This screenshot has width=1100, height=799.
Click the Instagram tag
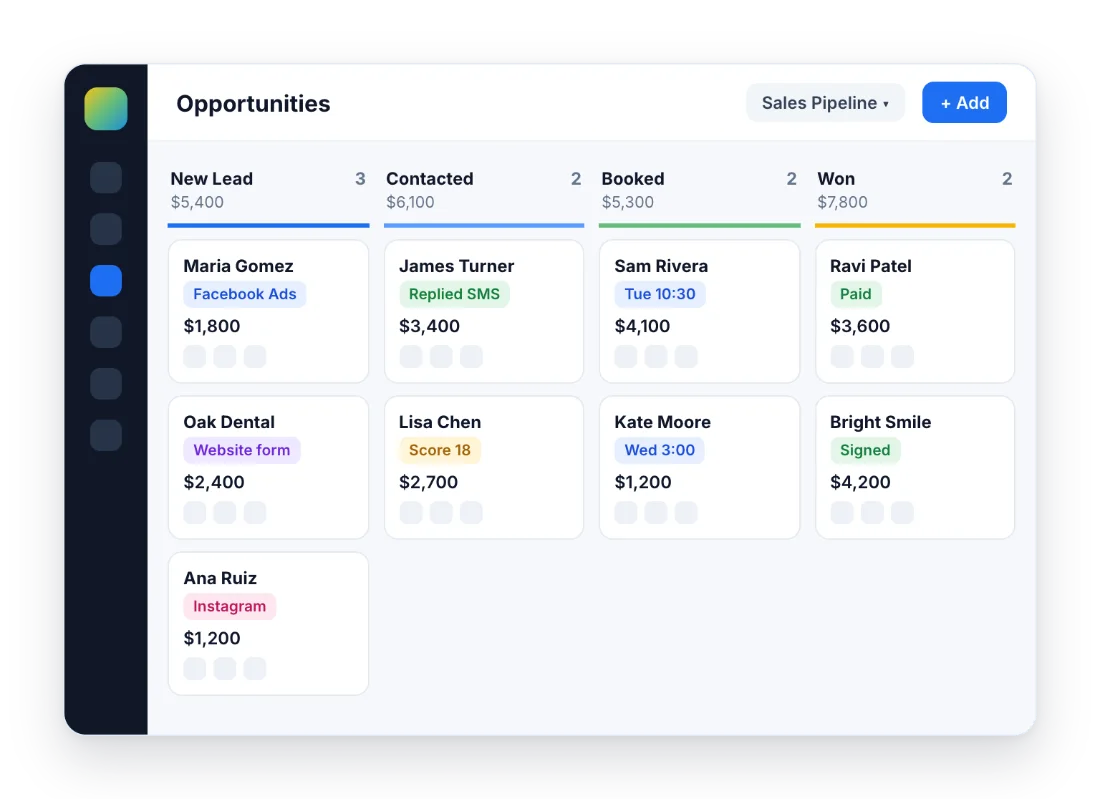click(x=230, y=606)
